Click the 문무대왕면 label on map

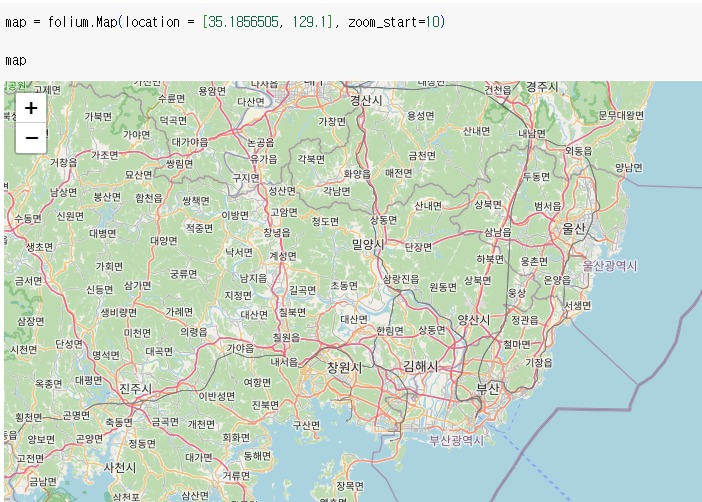click(x=621, y=115)
